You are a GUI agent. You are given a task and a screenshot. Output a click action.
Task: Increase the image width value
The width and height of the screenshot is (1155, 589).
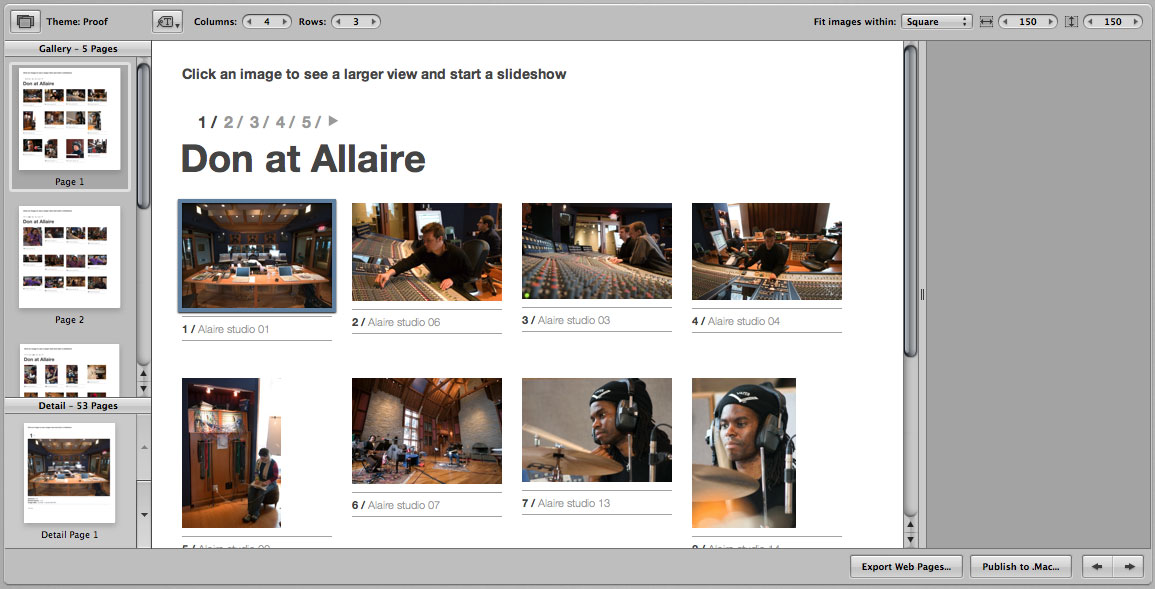(x=1051, y=21)
